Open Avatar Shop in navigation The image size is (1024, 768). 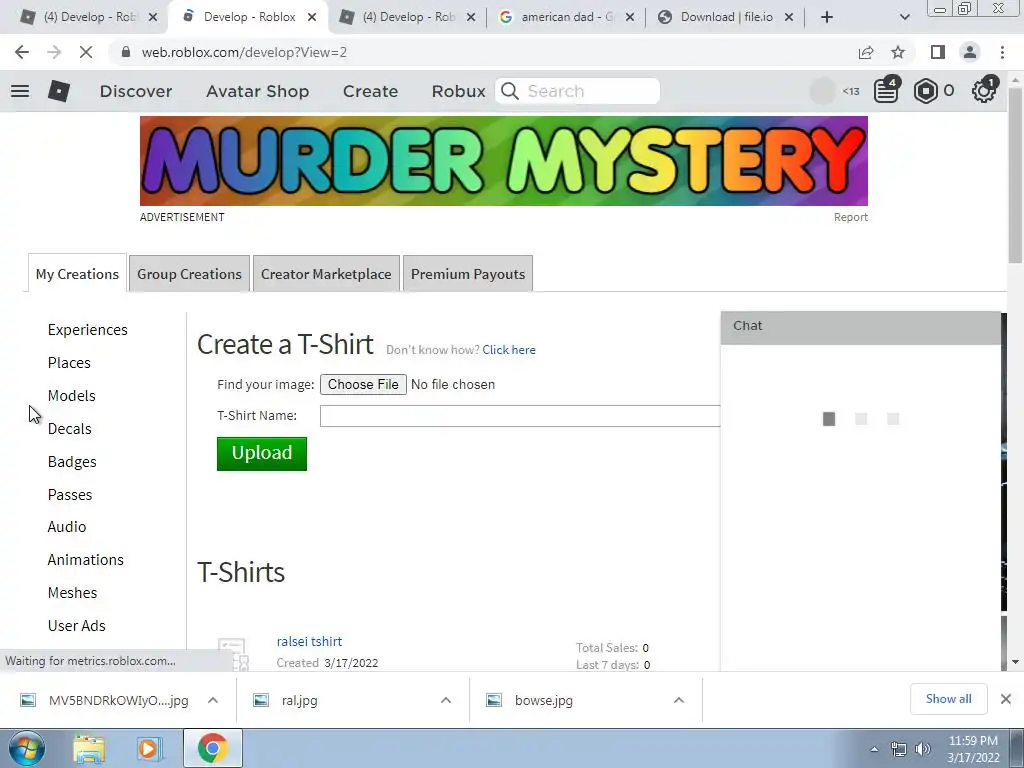point(257,91)
